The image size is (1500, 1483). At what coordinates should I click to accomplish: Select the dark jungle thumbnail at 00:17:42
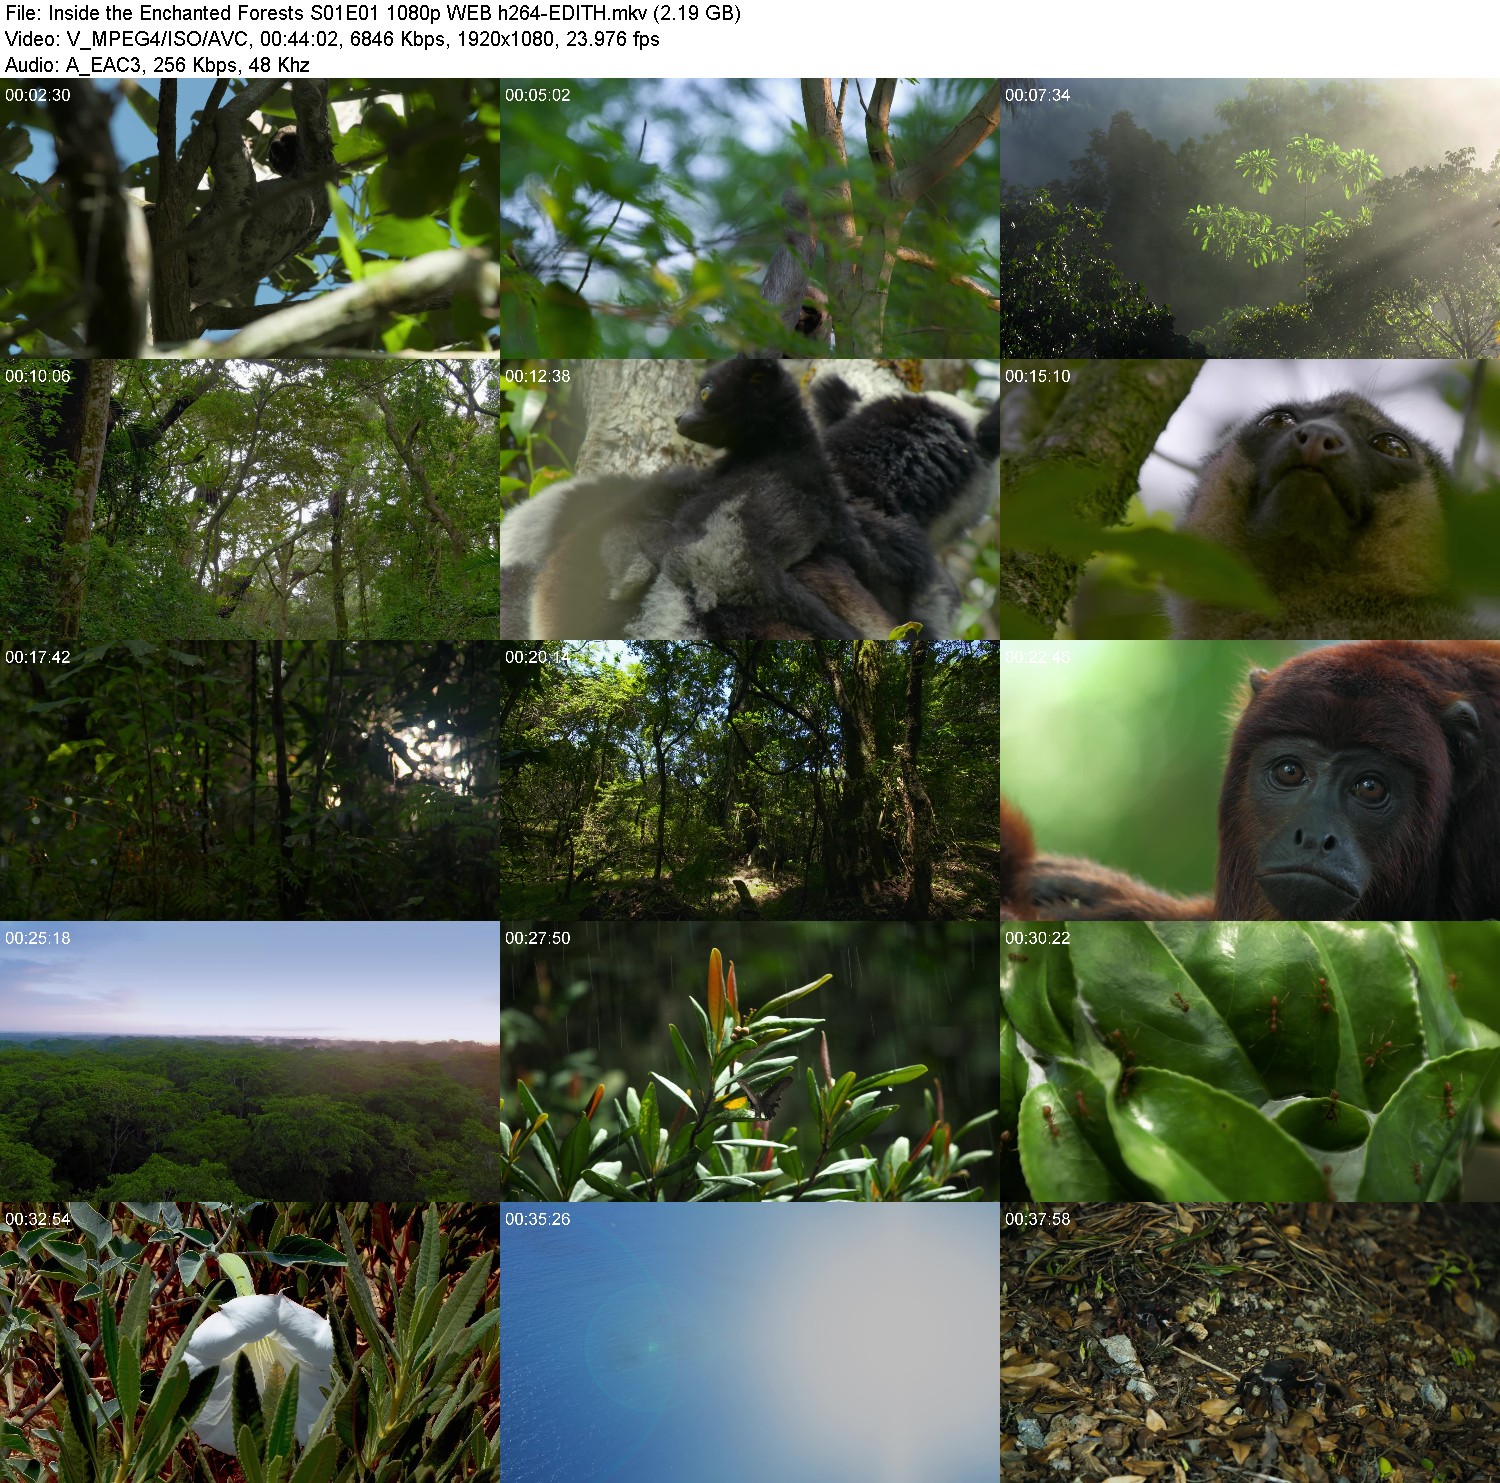coord(249,780)
